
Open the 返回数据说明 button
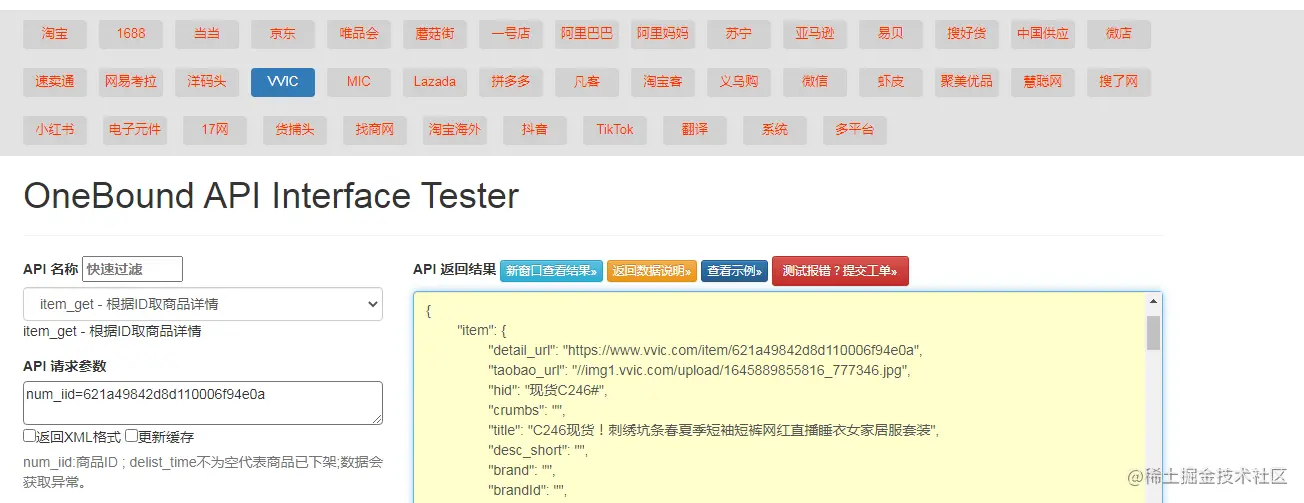point(652,271)
